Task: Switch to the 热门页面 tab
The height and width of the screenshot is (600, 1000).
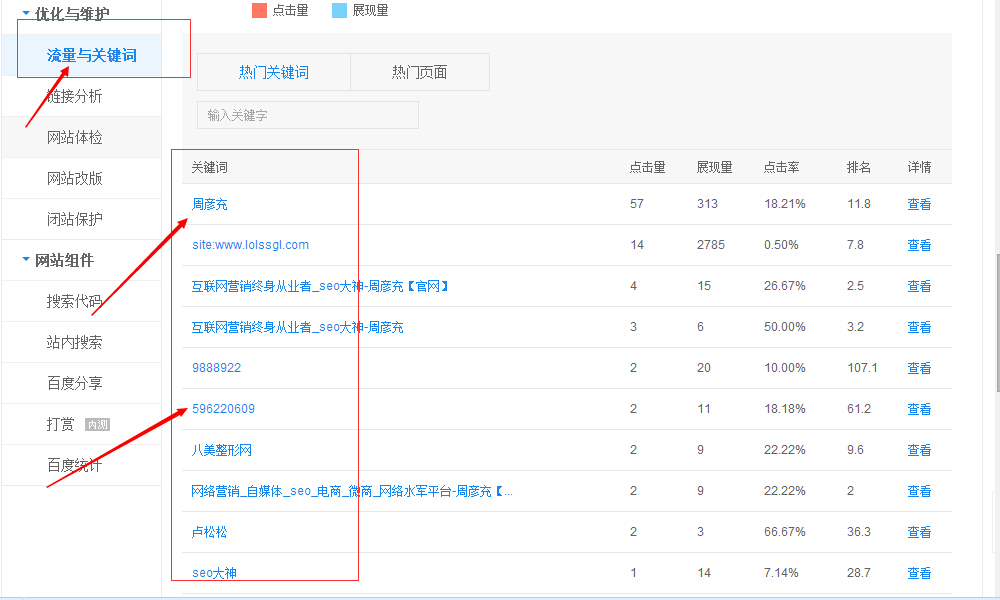Action: 419,71
